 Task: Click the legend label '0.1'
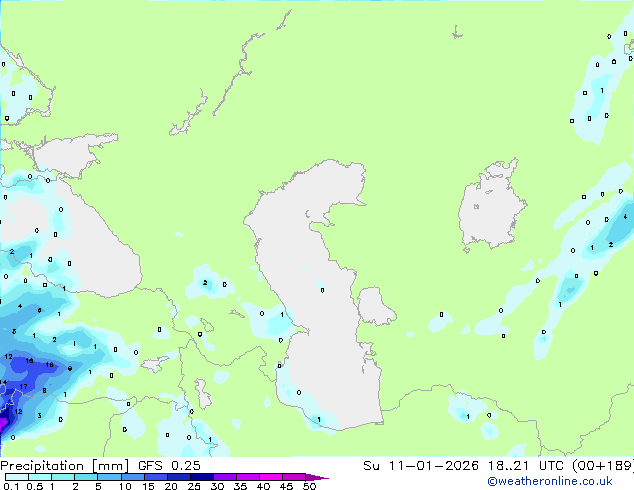tap(11, 486)
